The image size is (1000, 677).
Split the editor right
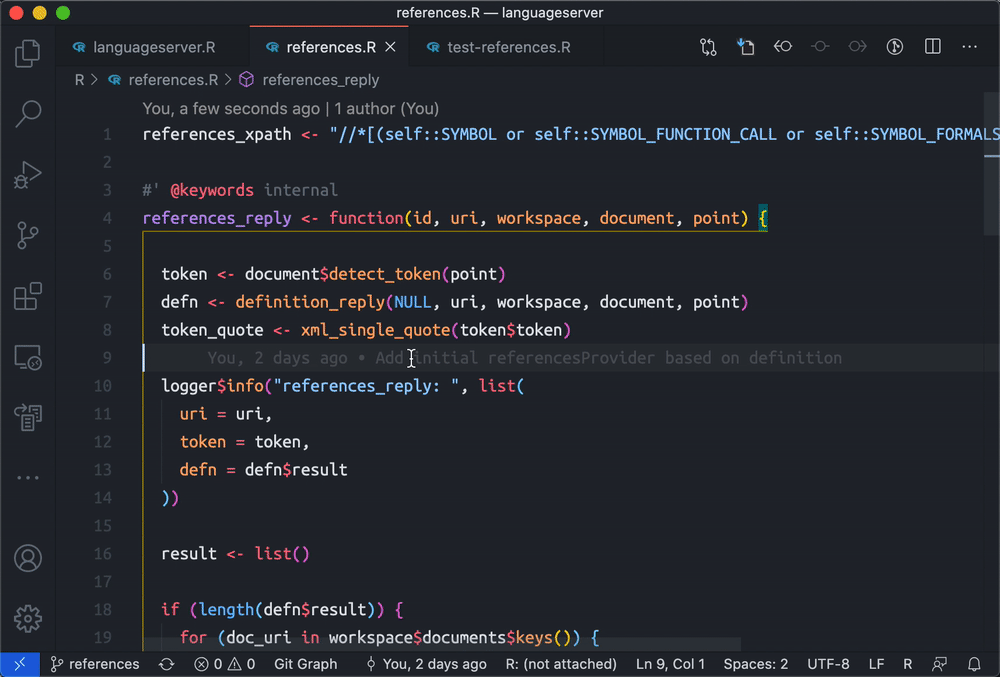pos(932,47)
